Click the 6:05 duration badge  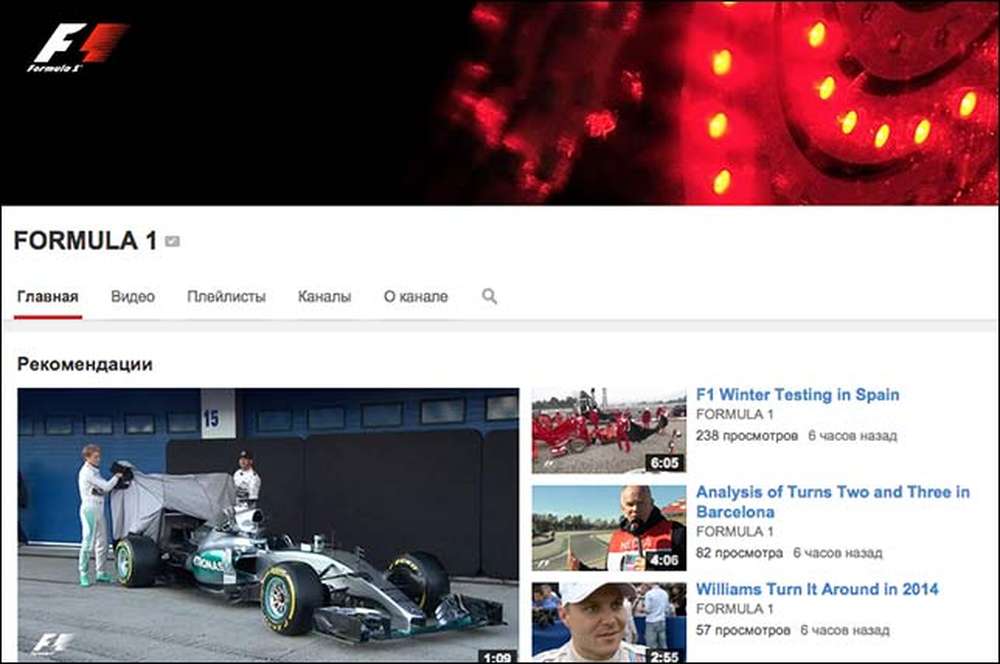pyautogui.click(x=664, y=463)
